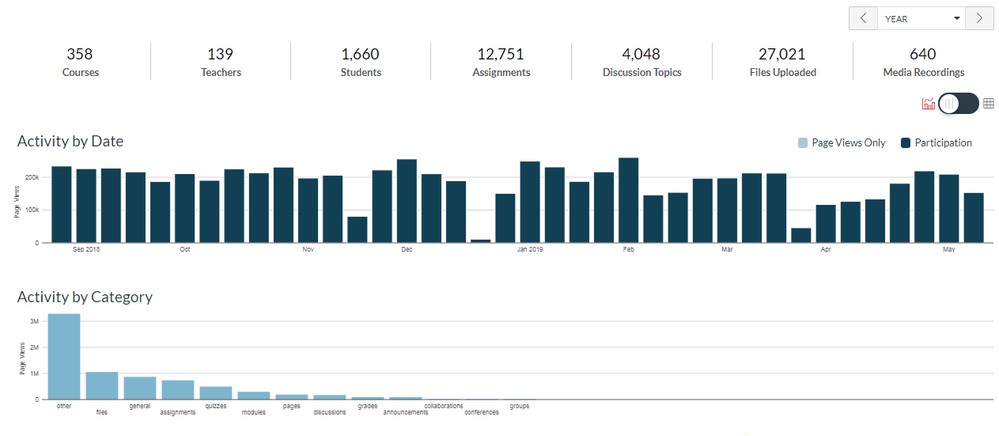The height and width of the screenshot is (436, 999).
Task: Toggle Participation legend series
Action: click(943, 143)
